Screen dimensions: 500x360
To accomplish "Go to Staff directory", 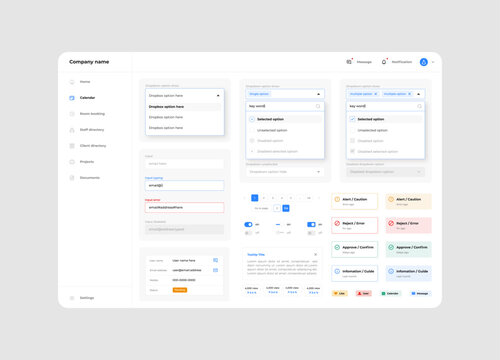I will (x=92, y=130).
